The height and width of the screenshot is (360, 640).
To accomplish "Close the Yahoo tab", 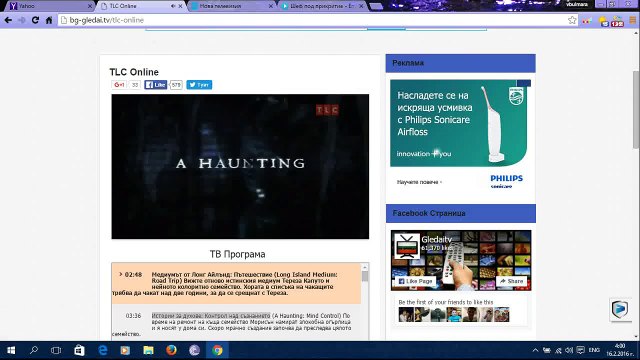I will pyautogui.click(x=90, y=6).
